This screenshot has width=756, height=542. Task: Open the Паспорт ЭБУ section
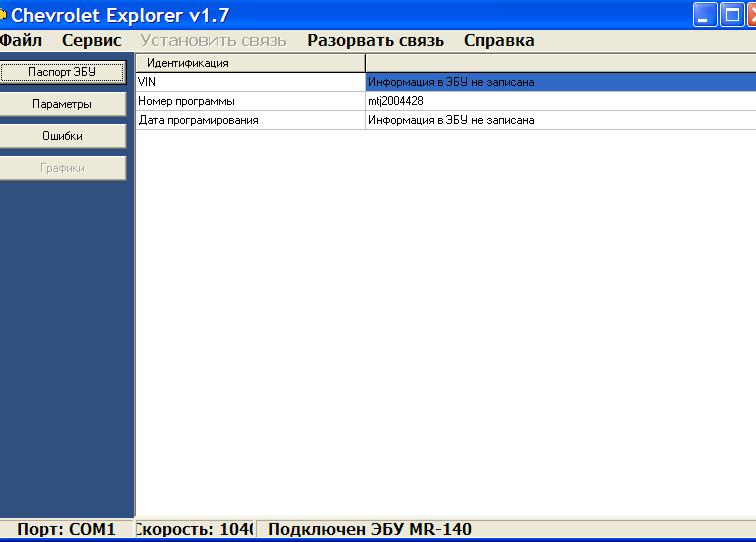point(62,72)
